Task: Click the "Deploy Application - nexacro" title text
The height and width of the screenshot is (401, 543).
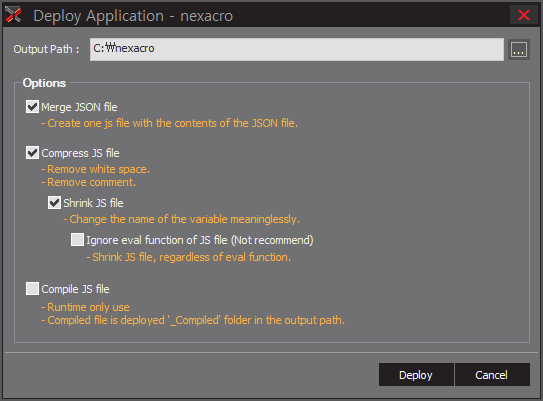Action: pos(133,16)
